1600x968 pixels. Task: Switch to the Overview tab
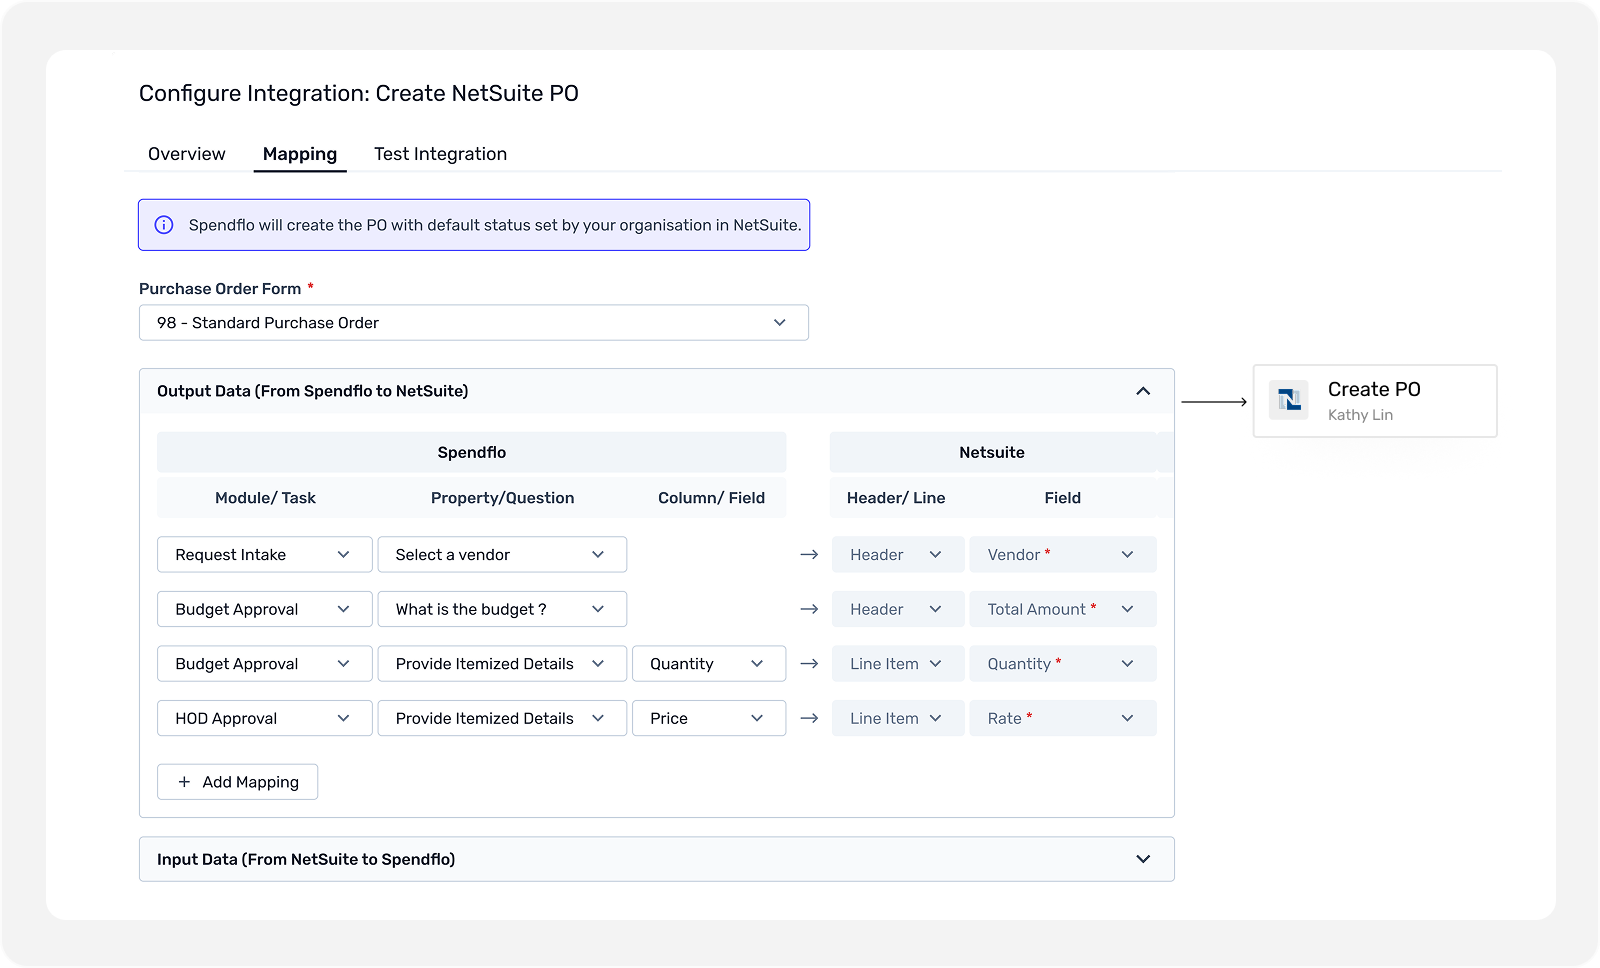coord(187,154)
